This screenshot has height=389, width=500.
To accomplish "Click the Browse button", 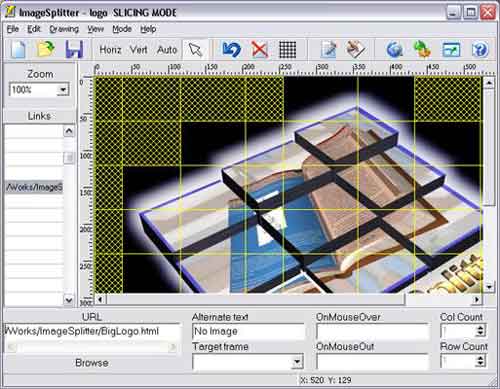I will [92, 363].
